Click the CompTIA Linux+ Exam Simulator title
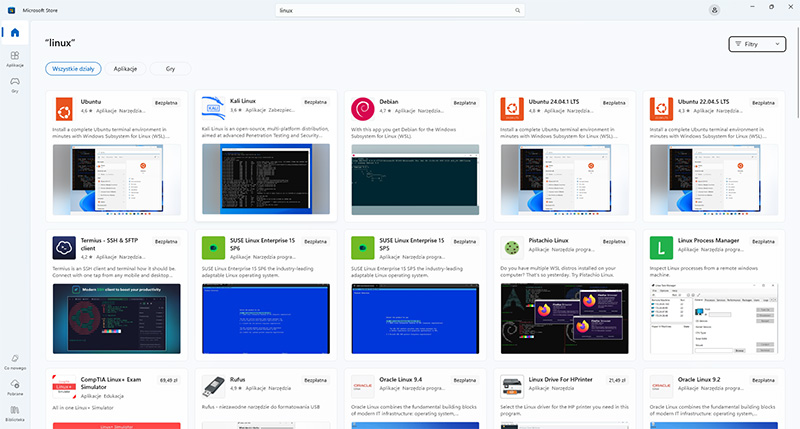800x429 pixels. click(x=111, y=383)
